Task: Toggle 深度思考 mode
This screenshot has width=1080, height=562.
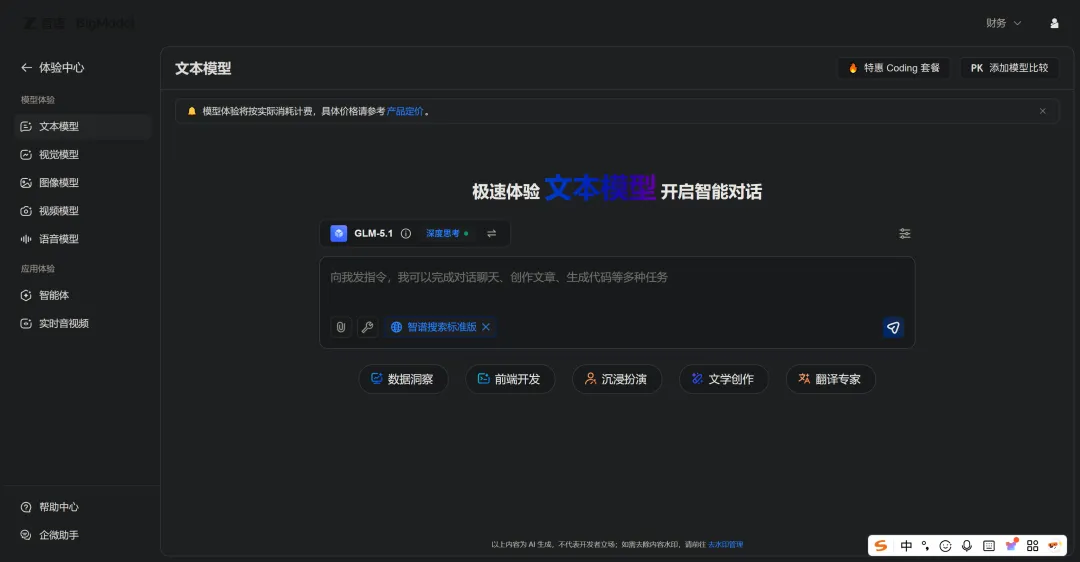Action: pos(447,233)
